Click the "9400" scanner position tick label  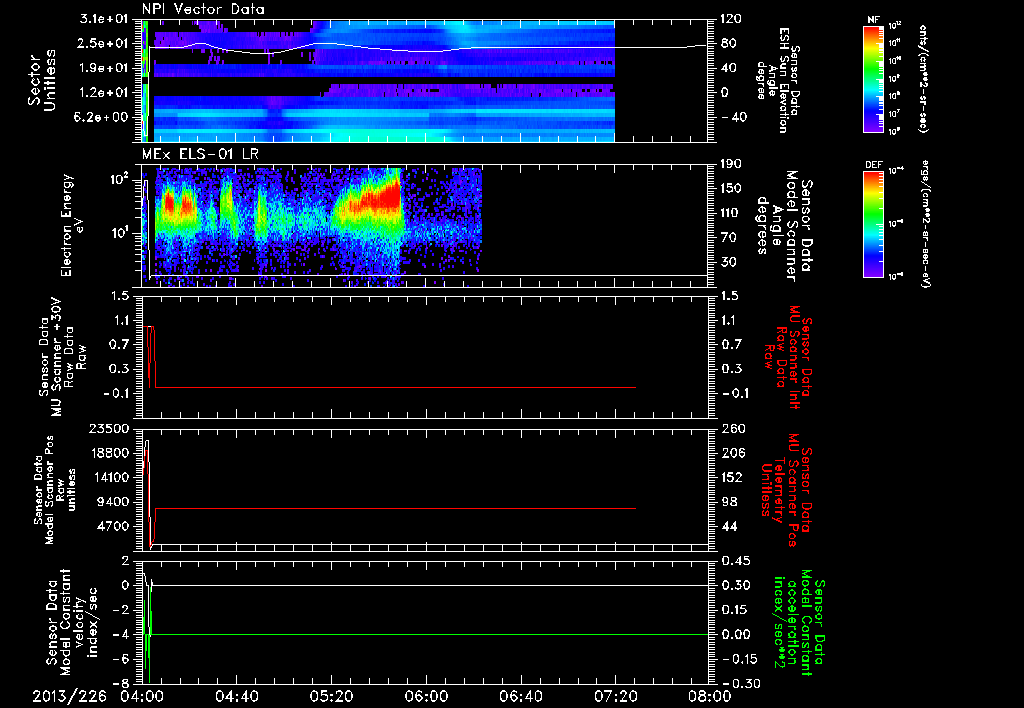click(x=114, y=502)
